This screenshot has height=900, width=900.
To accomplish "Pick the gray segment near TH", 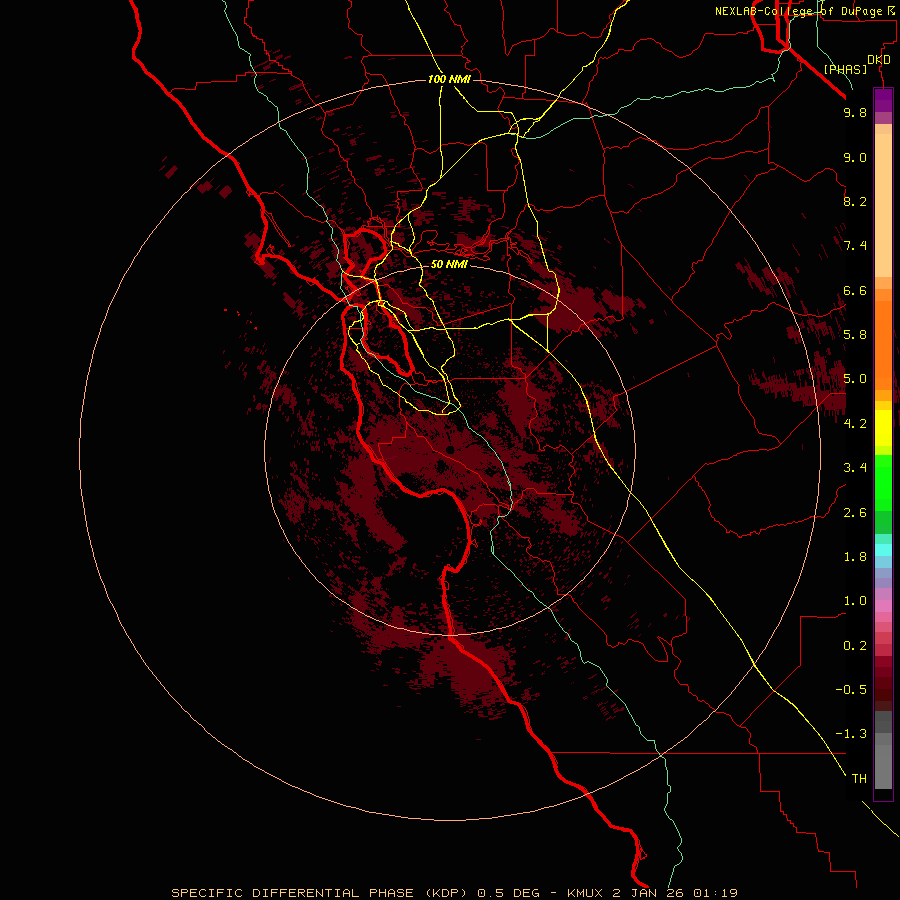I will 883,767.
